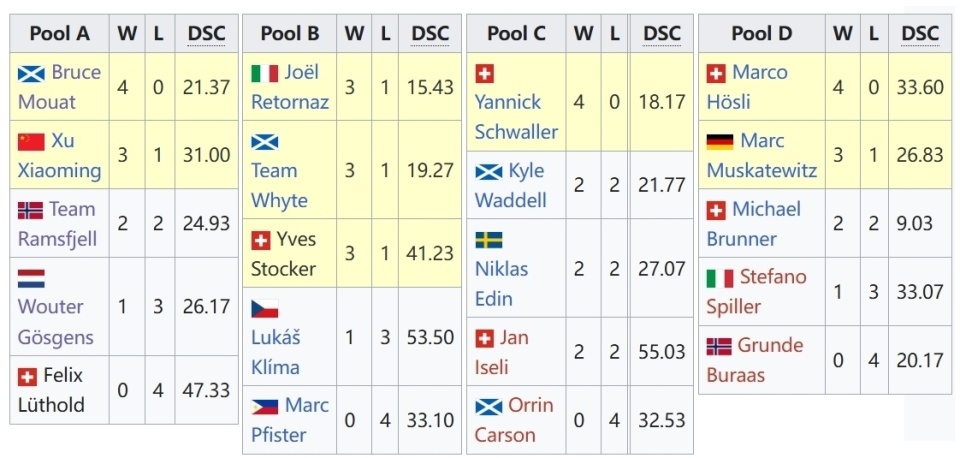Click the Netherlands flag above Wouter Gösgens
The width and height of the screenshot is (960, 458).
click(x=31, y=279)
